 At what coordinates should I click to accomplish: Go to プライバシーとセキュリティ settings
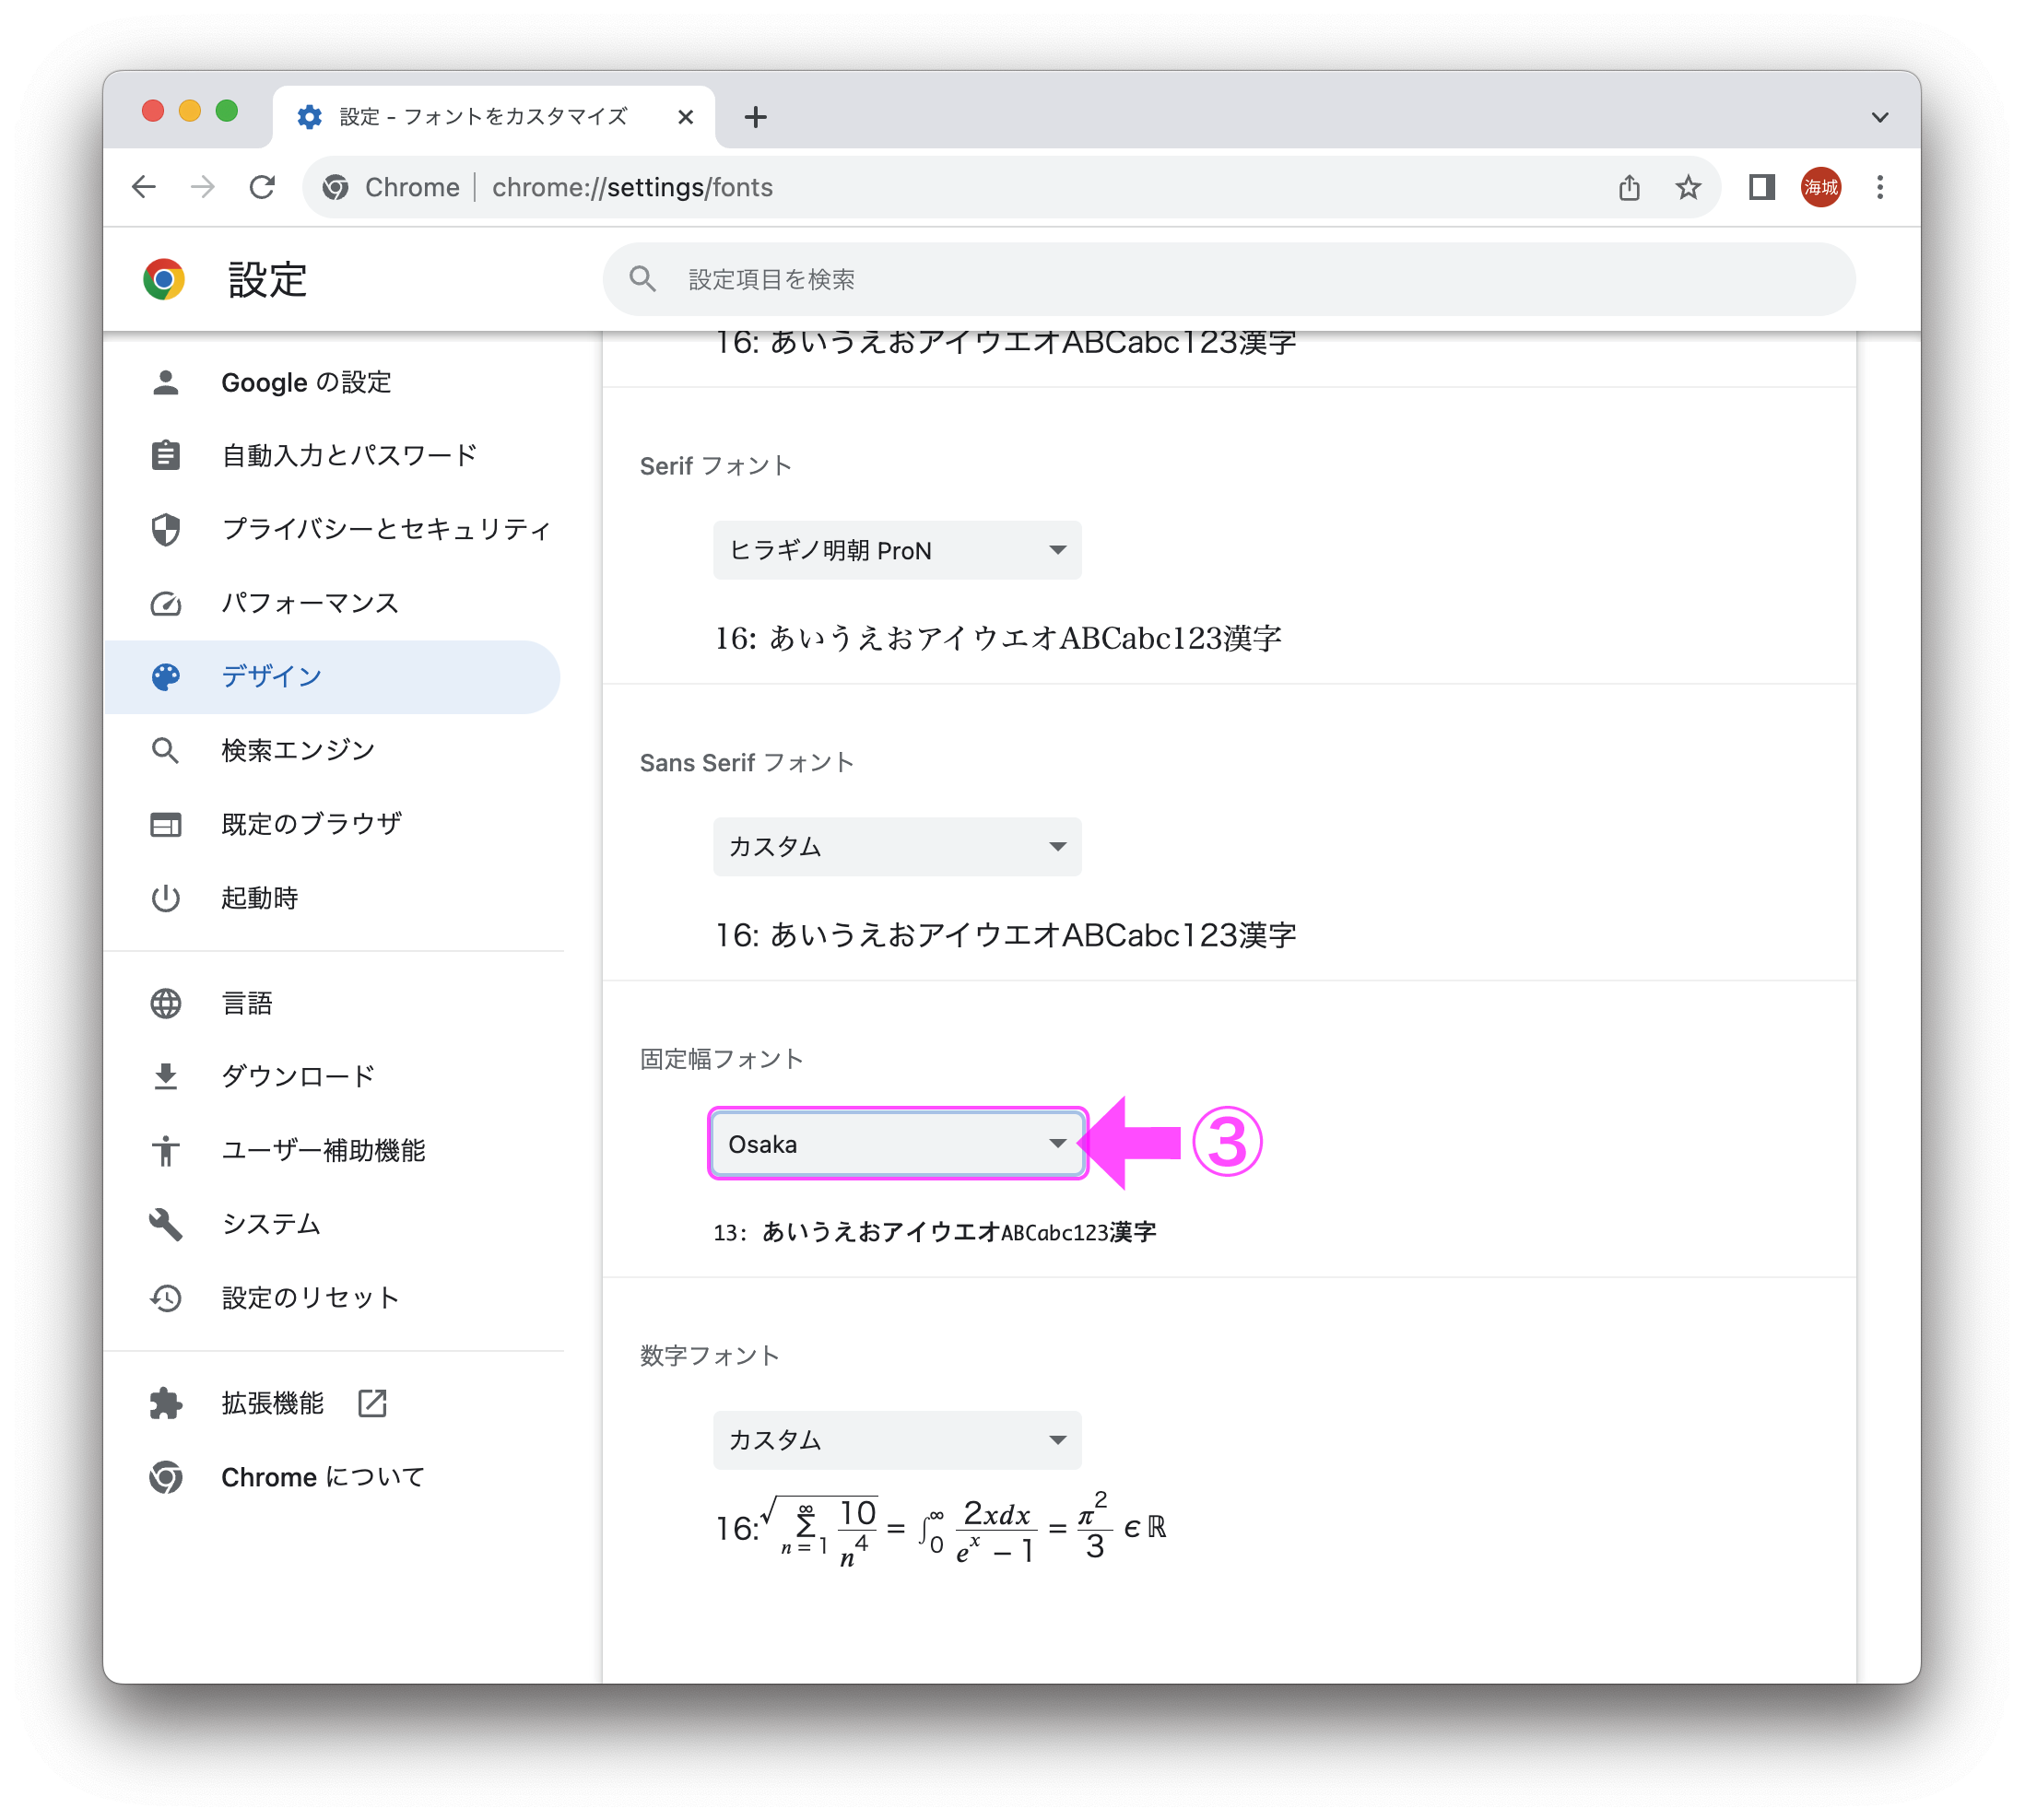333,529
